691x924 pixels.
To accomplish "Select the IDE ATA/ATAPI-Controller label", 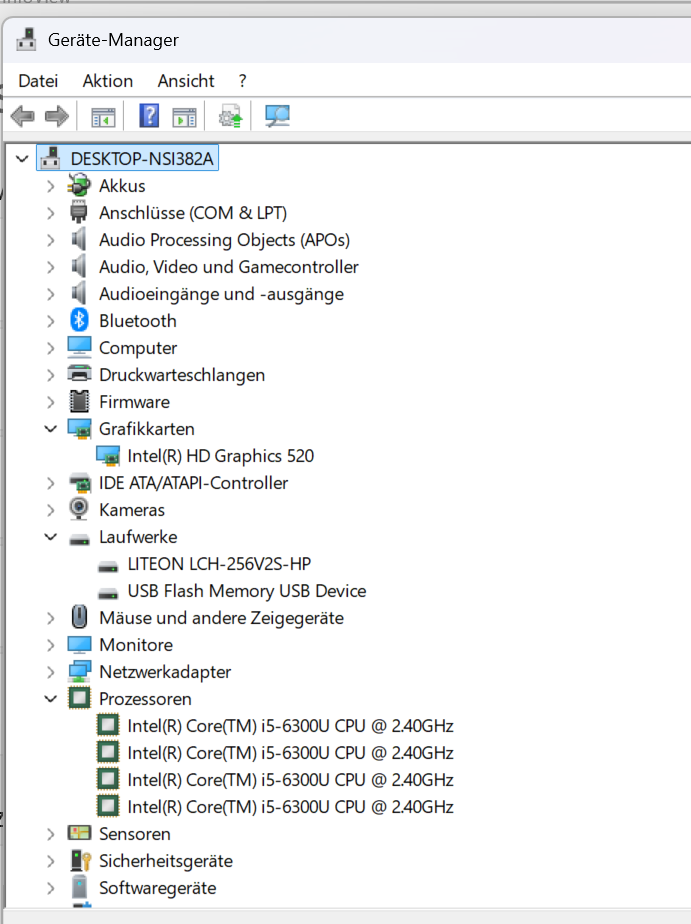I will point(194,483).
